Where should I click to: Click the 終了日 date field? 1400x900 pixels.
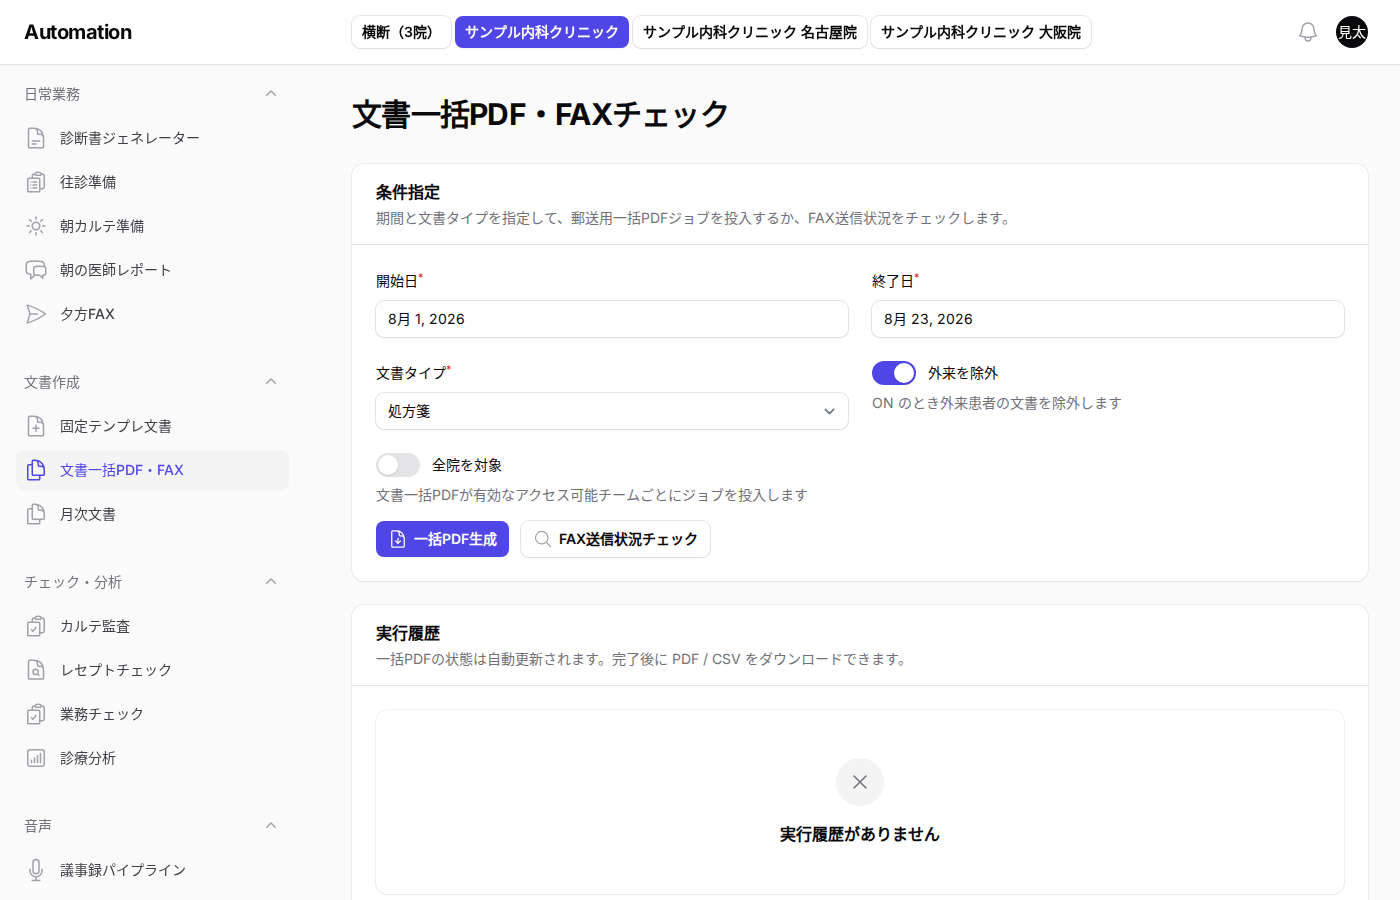[x=1108, y=319]
